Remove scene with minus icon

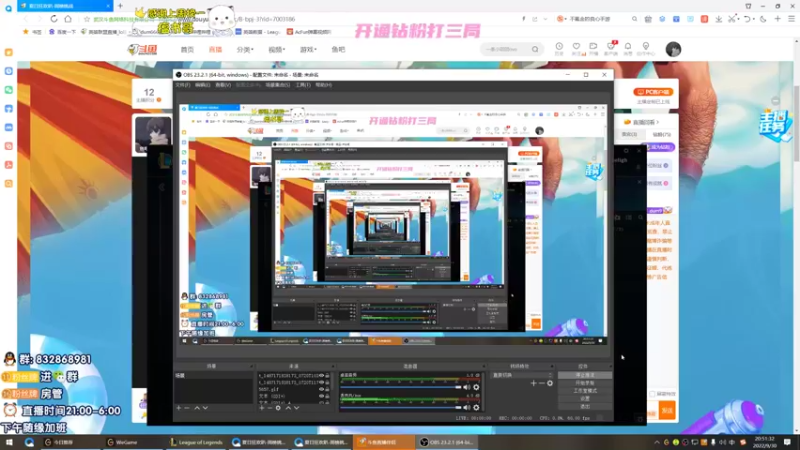187,408
